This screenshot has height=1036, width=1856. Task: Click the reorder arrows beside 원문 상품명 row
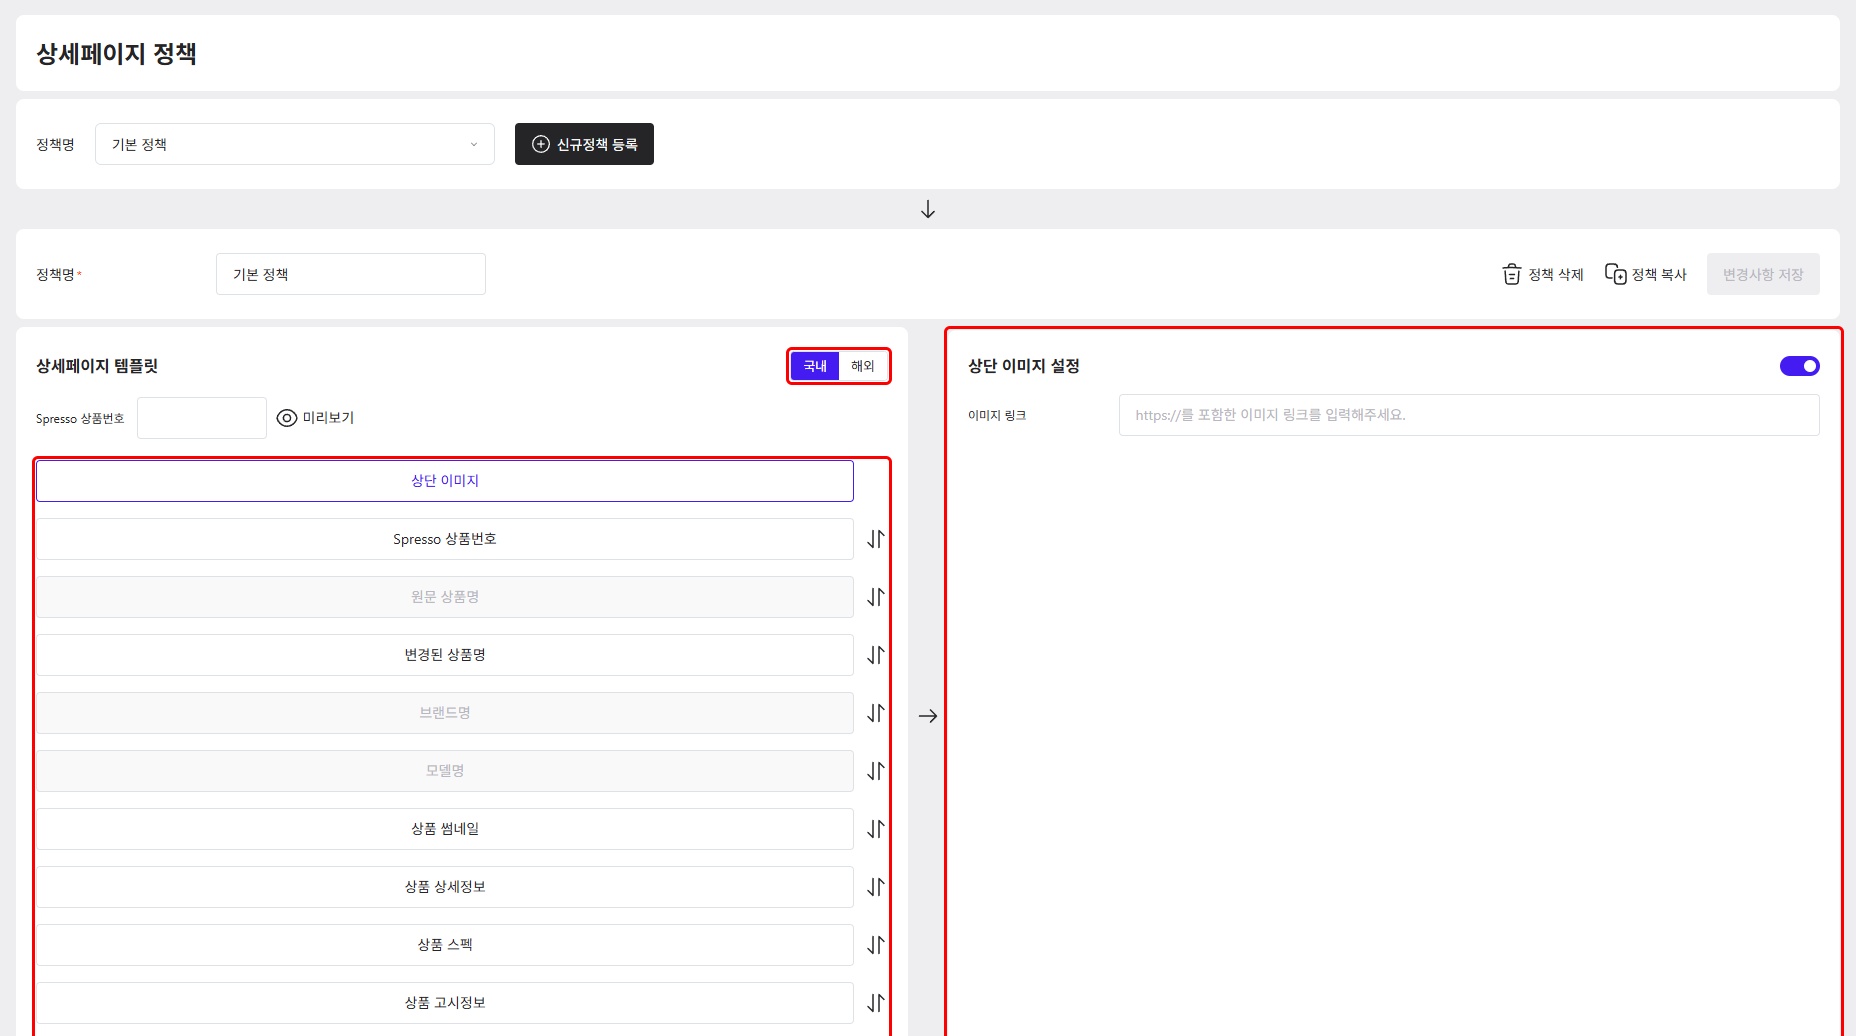876,597
